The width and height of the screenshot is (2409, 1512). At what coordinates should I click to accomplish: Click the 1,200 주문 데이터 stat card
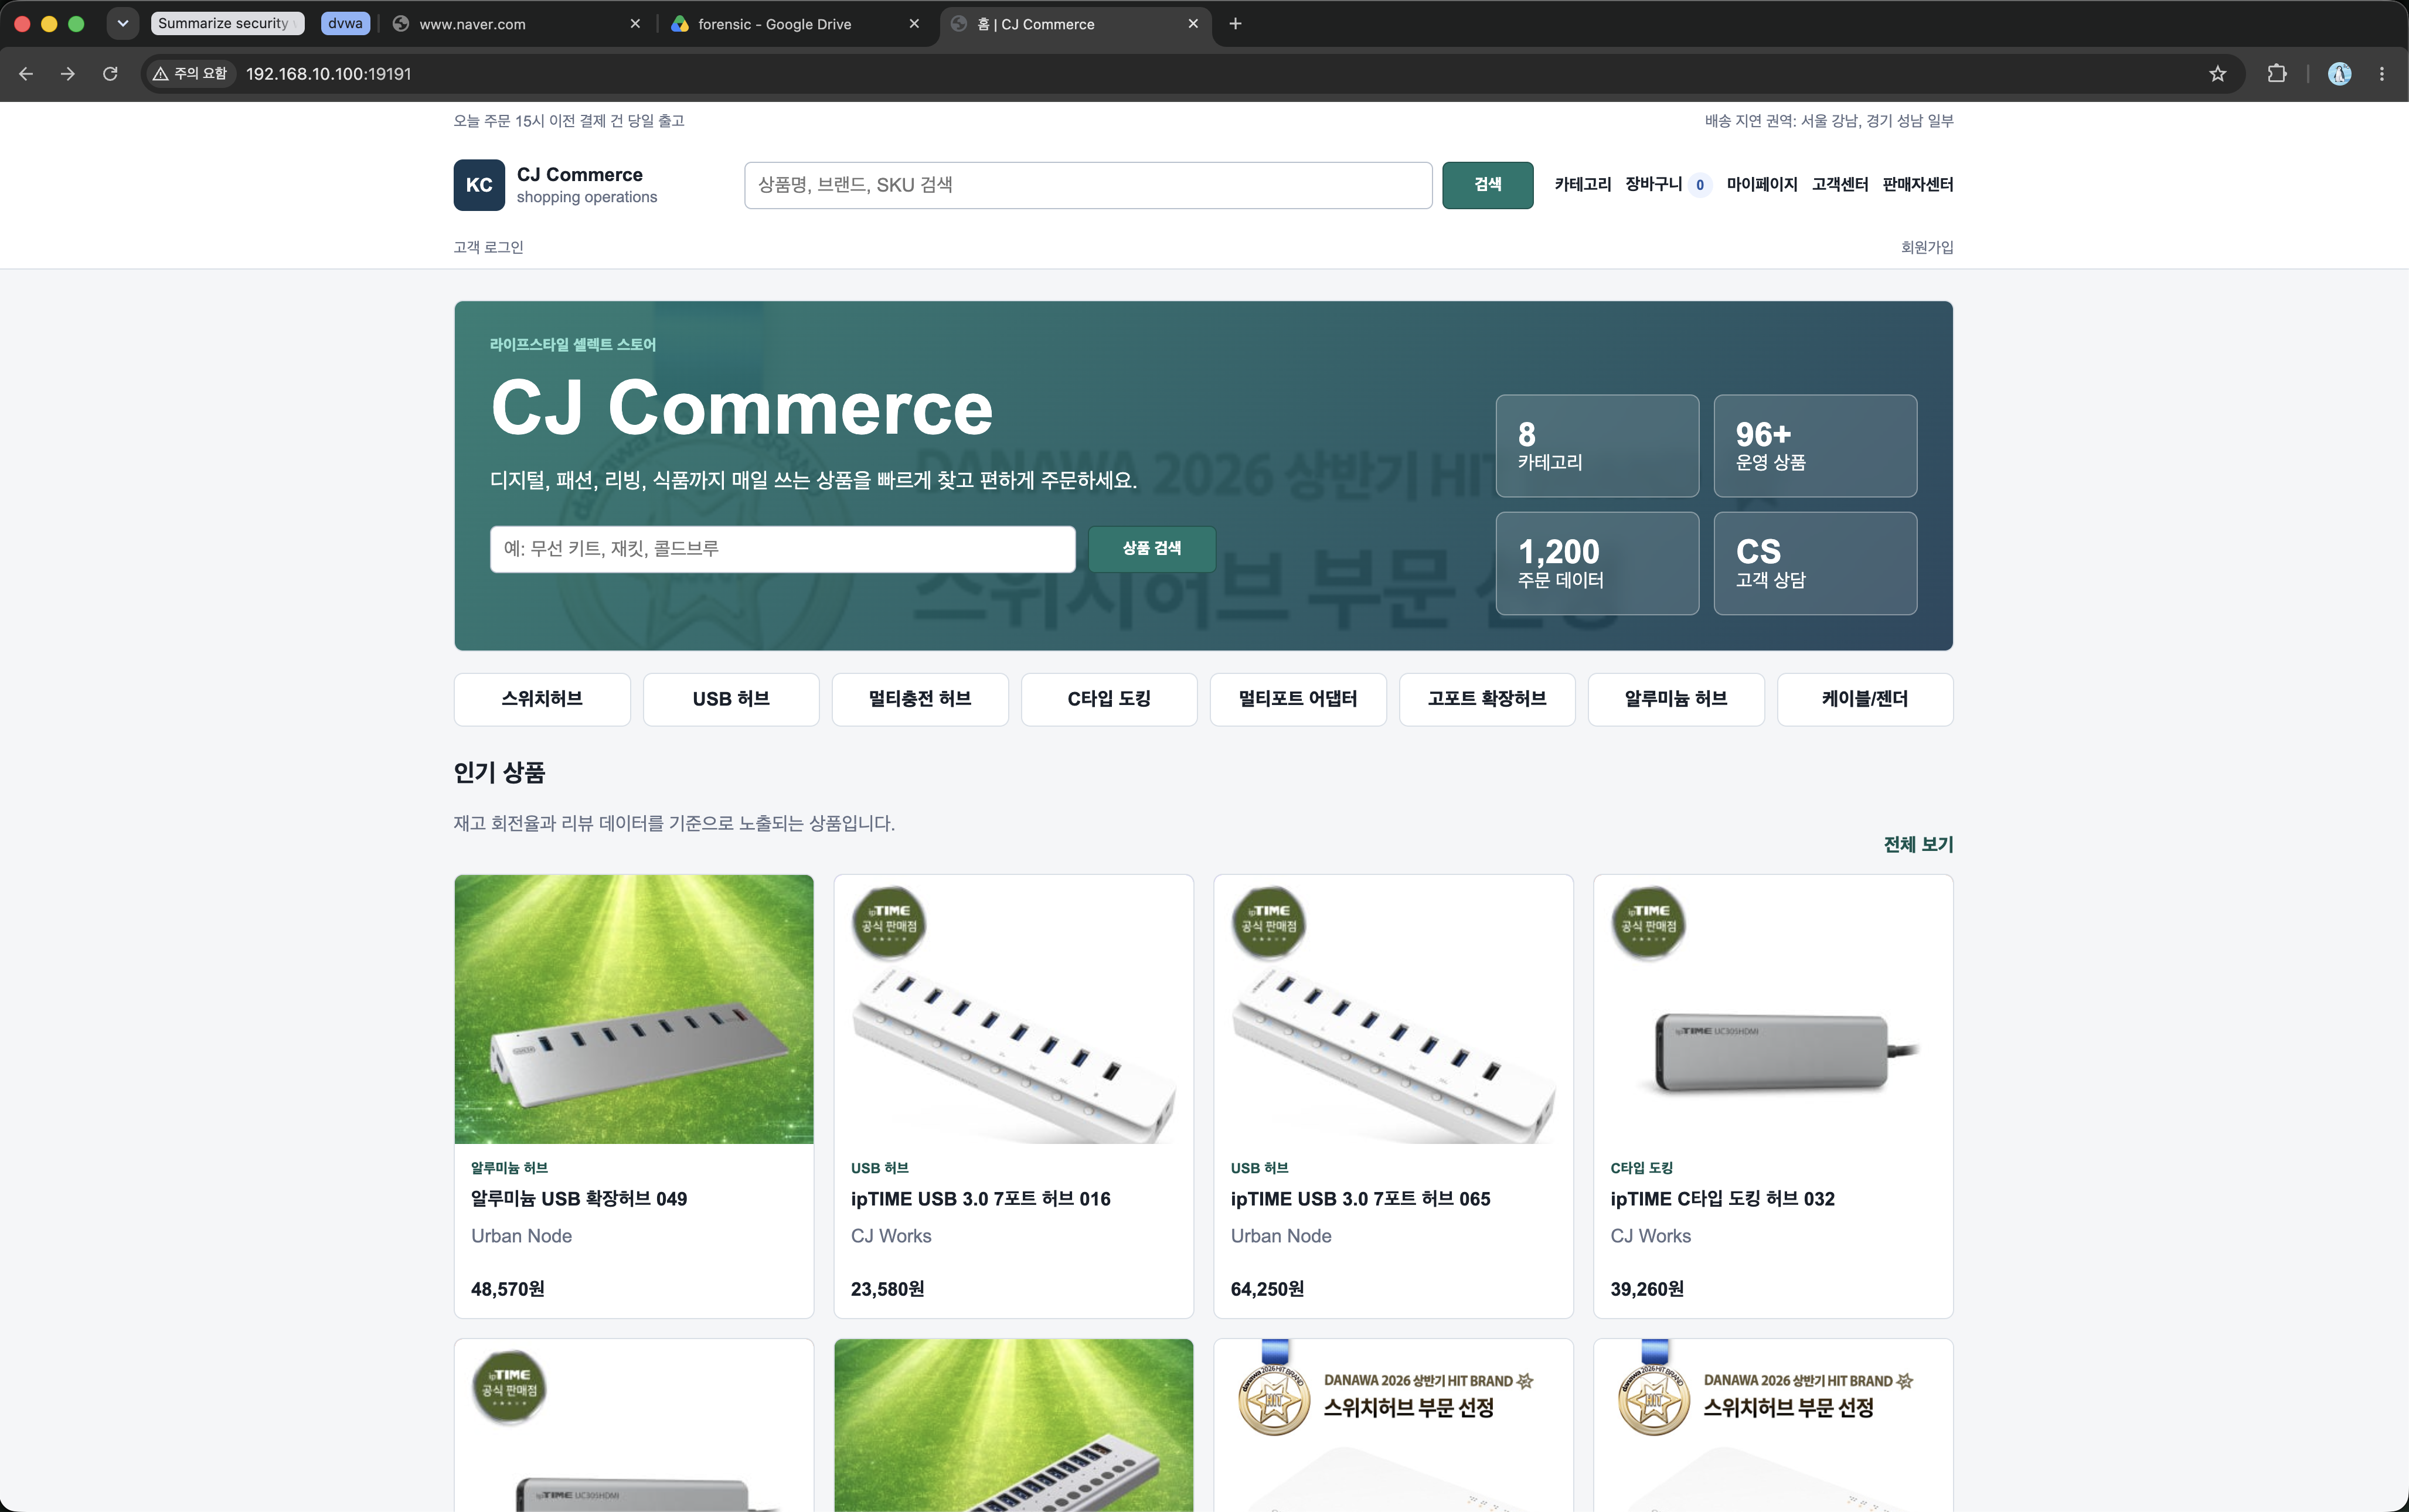point(1597,563)
